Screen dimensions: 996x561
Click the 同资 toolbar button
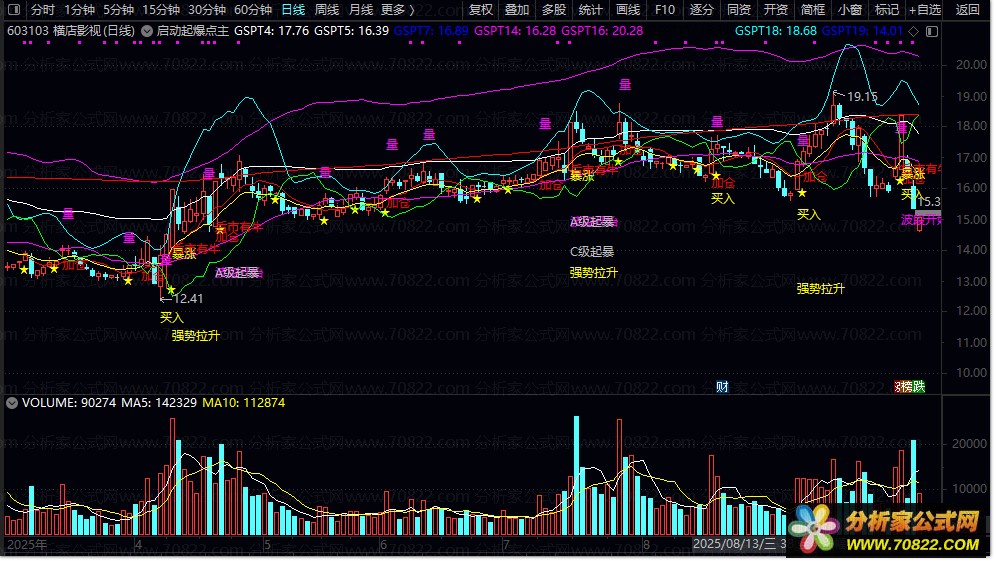coord(739,10)
